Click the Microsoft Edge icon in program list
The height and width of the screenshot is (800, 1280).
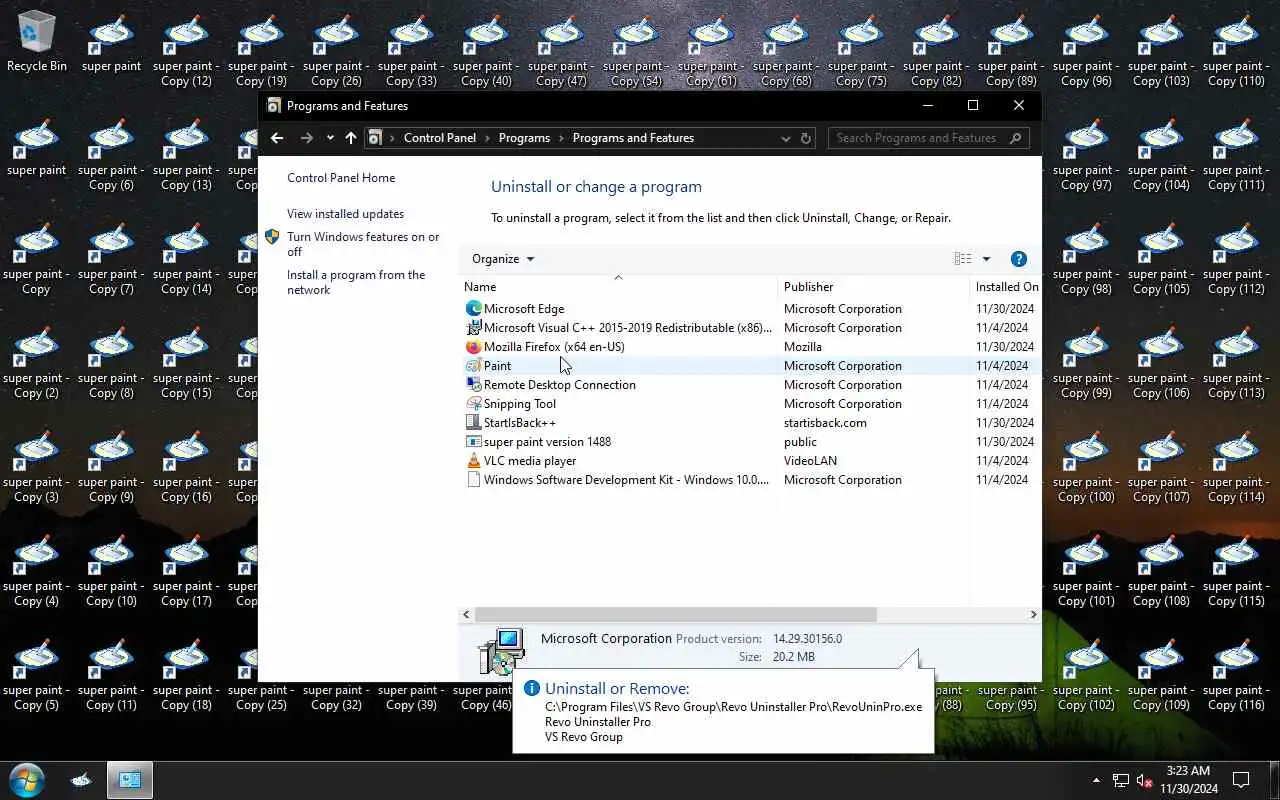click(474, 309)
